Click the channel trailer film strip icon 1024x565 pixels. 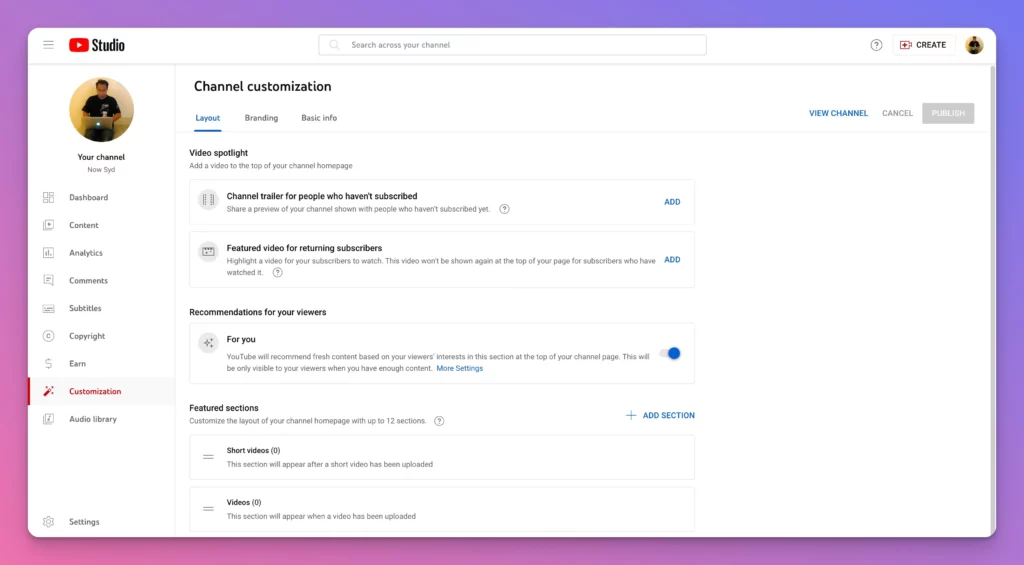point(208,200)
